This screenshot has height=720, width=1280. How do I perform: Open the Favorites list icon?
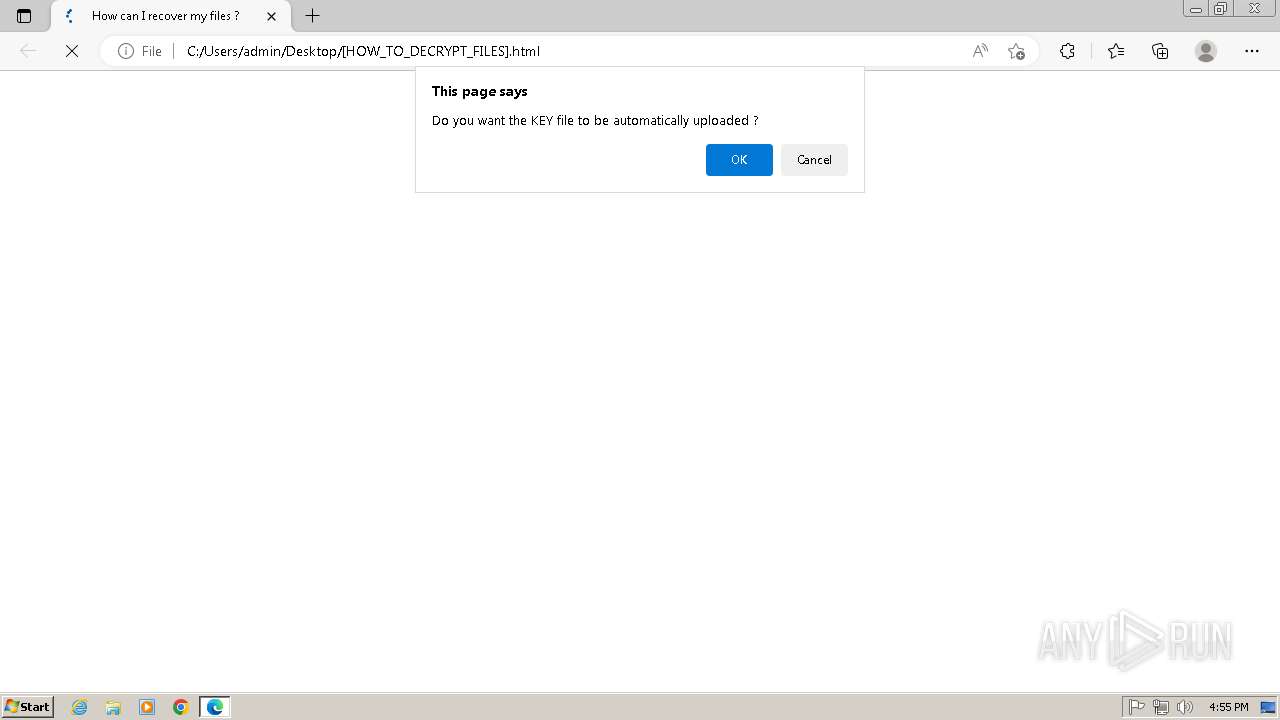(1116, 51)
